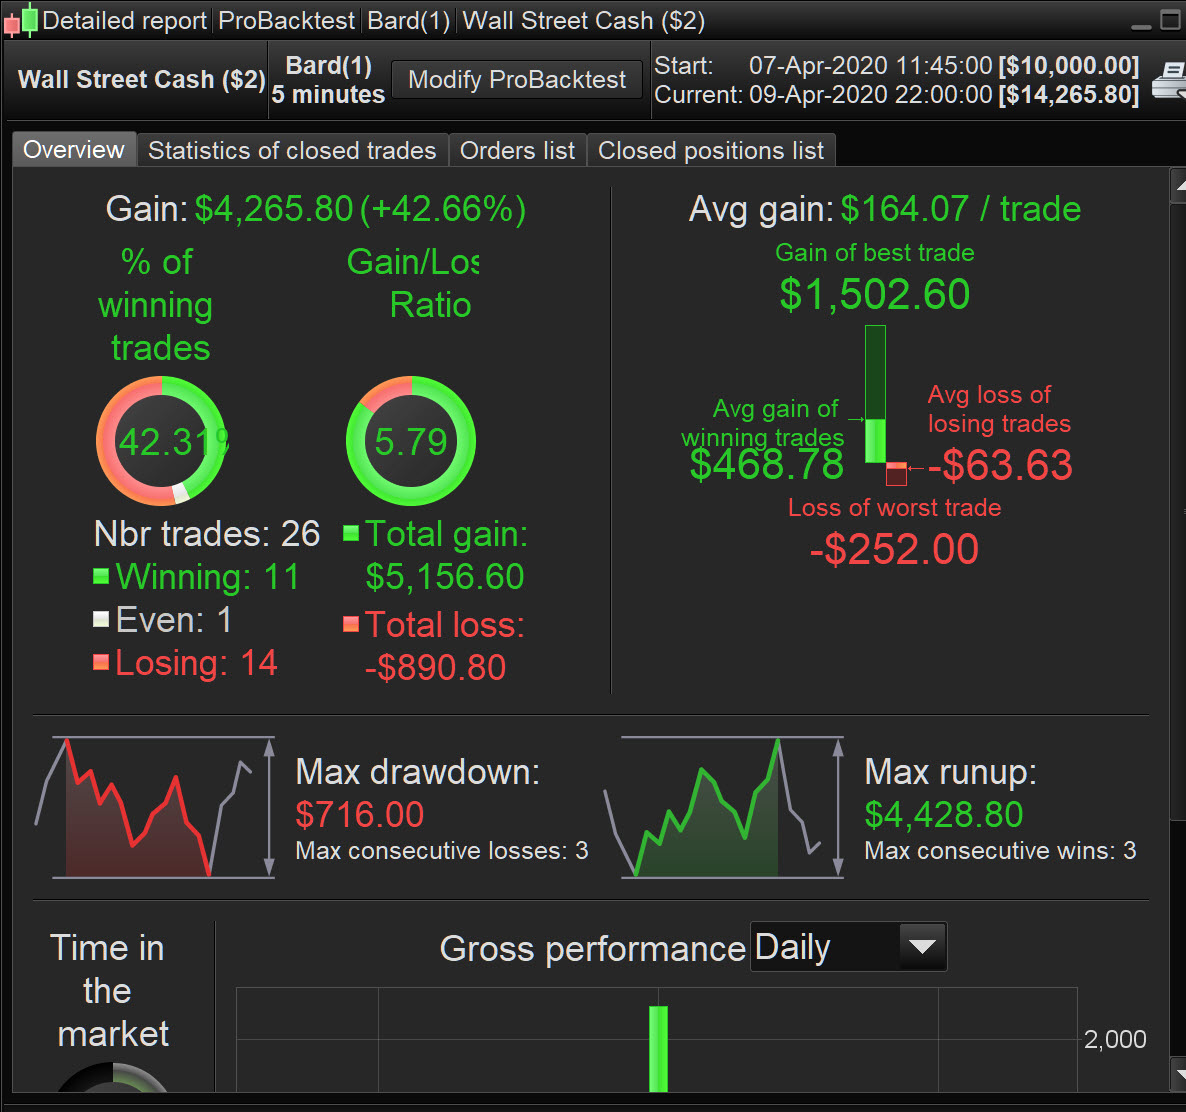This screenshot has height=1112, width=1186.
Task: Select the Closed positions list tab
Action: point(710,151)
